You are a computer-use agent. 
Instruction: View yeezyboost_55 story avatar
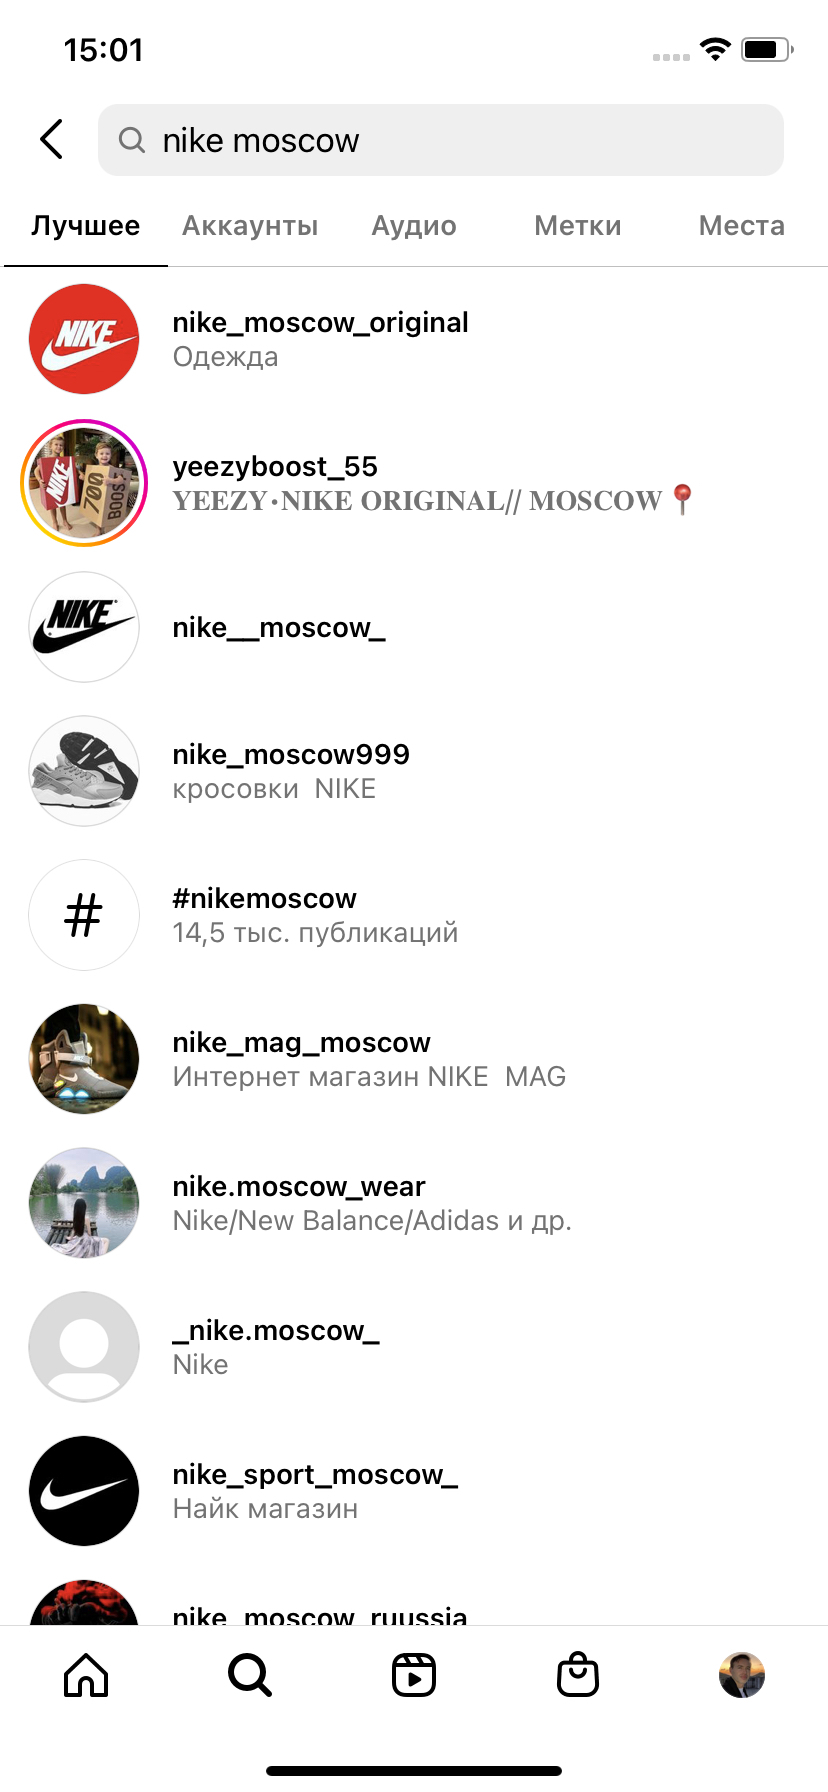point(84,483)
